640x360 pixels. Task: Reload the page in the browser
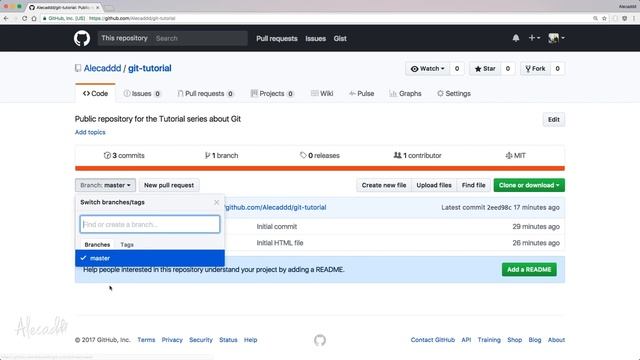pos(24,18)
